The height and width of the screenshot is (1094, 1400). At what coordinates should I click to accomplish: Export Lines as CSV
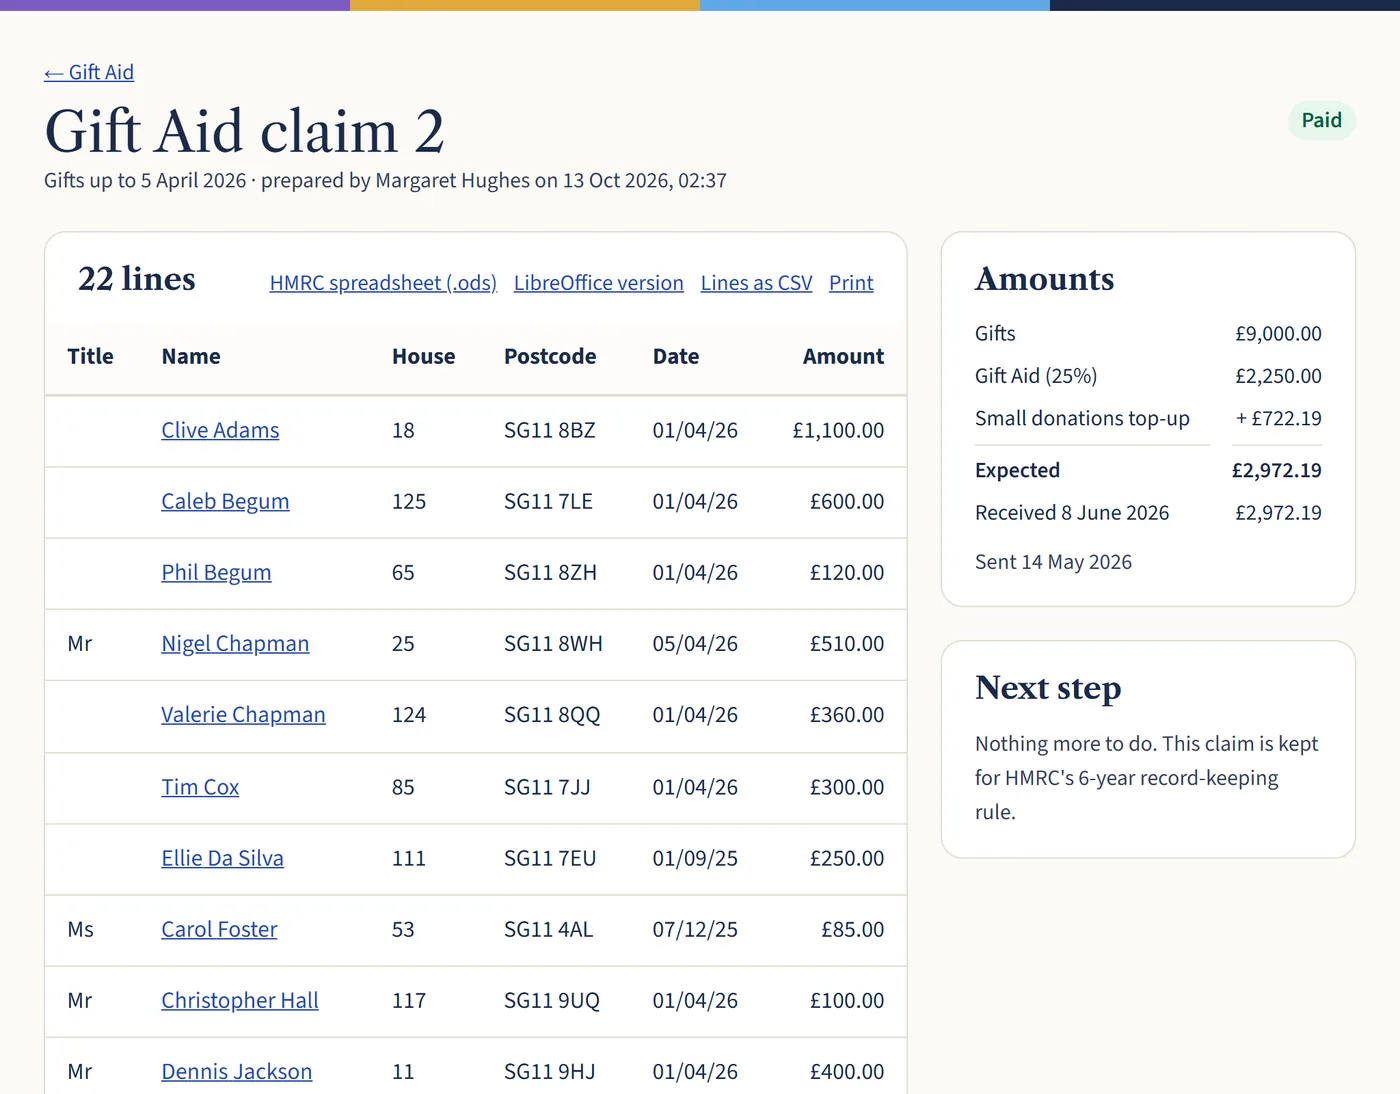point(757,283)
